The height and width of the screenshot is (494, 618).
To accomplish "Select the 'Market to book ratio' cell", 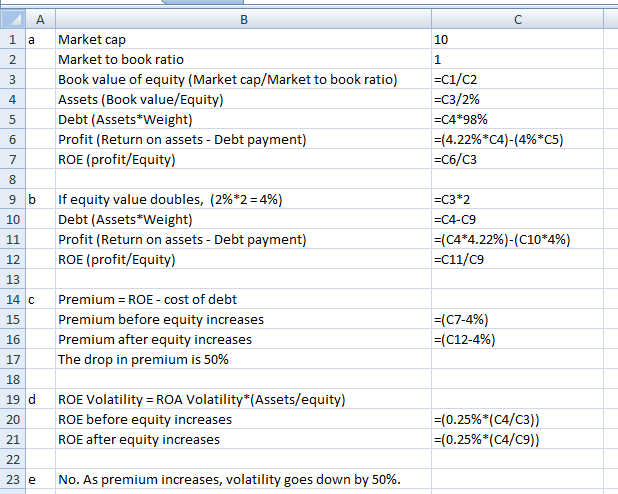I will coord(242,59).
